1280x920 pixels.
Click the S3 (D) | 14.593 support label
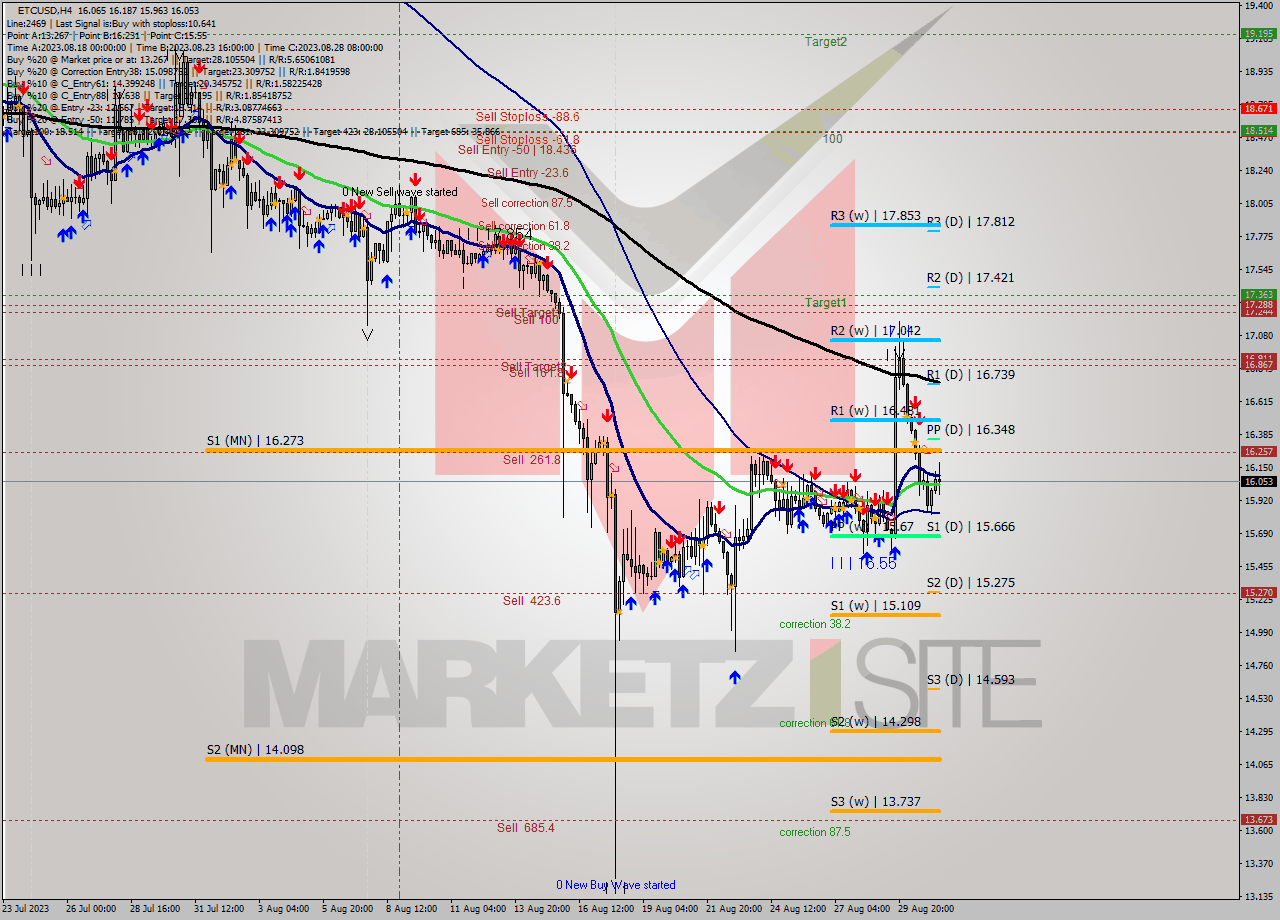coord(970,680)
